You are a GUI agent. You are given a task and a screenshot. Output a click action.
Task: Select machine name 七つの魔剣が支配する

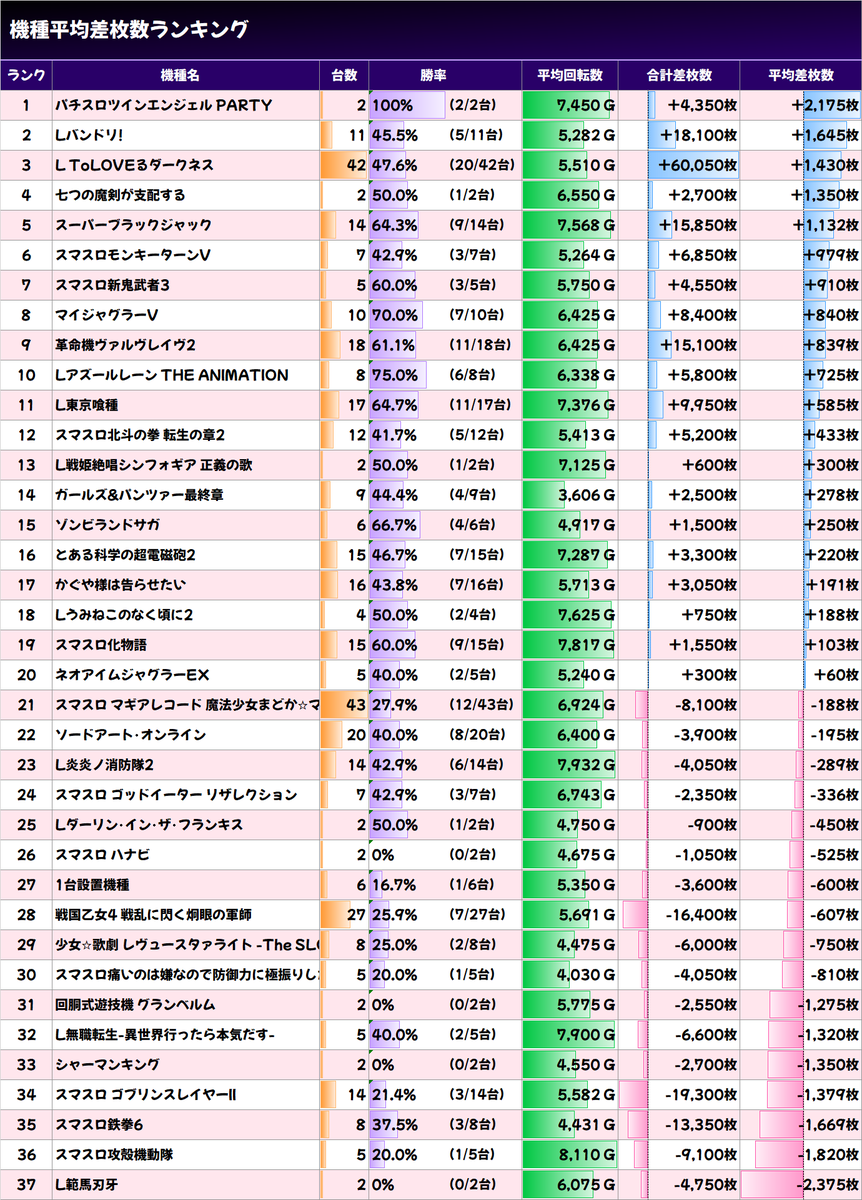point(120,195)
